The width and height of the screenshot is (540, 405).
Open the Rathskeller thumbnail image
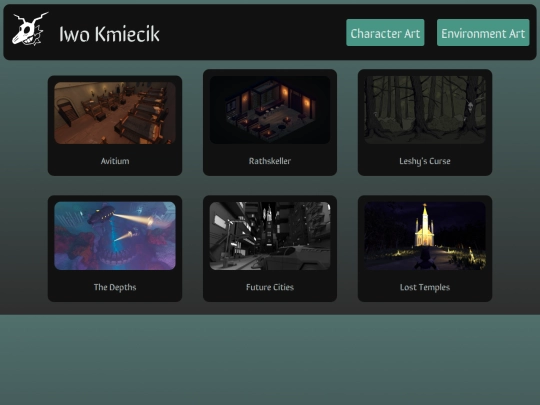(270, 110)
